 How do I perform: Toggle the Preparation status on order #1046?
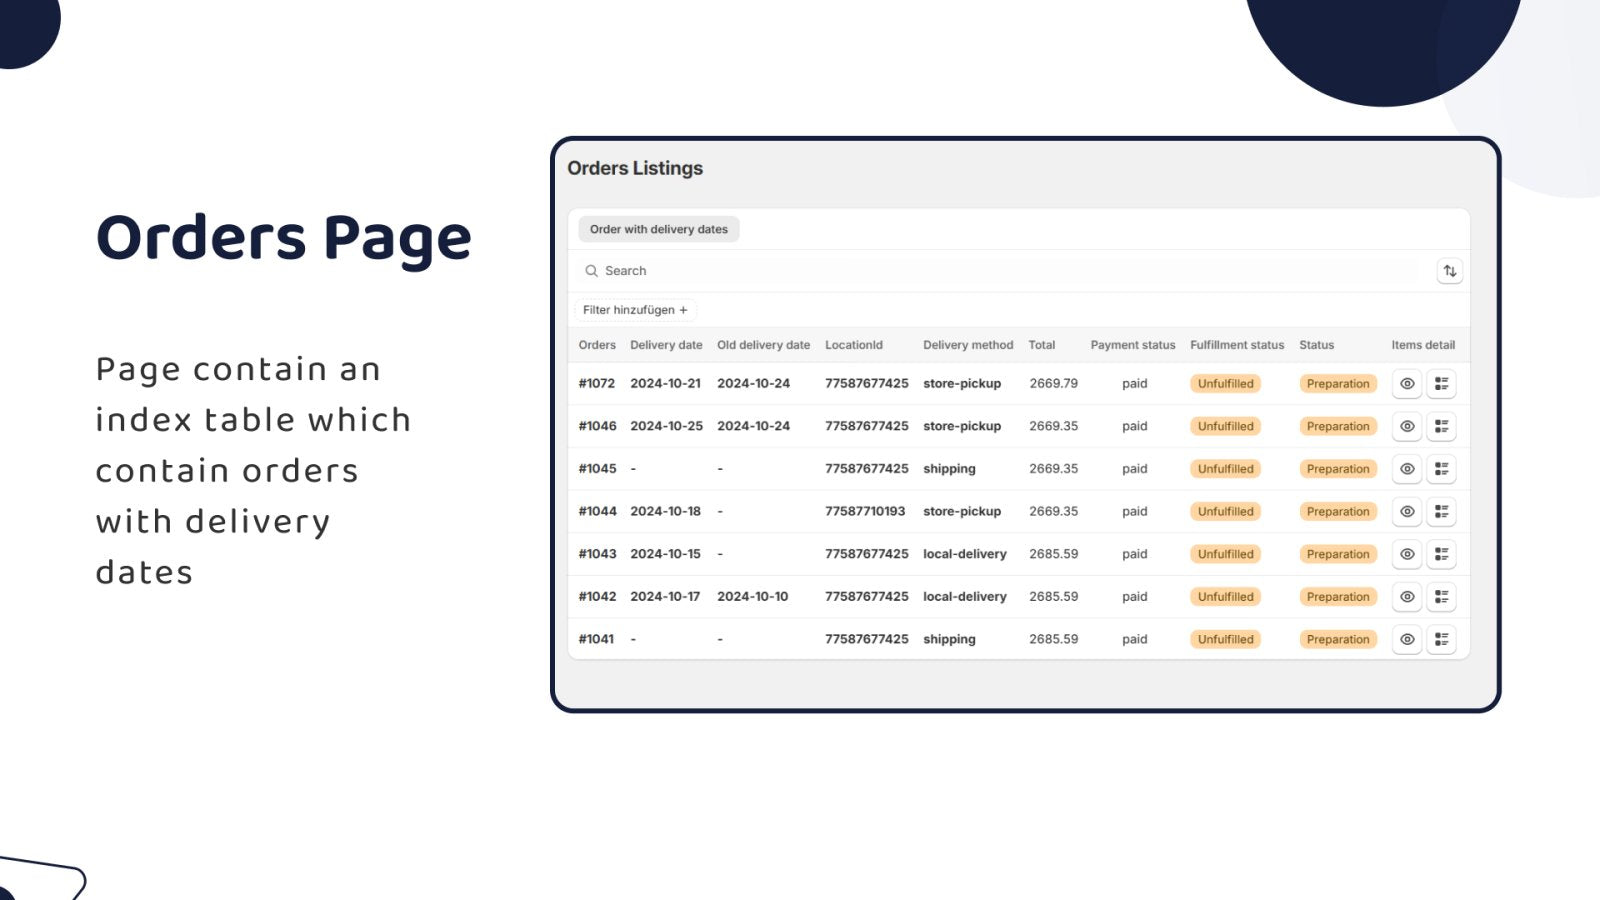coord(1338,426)
